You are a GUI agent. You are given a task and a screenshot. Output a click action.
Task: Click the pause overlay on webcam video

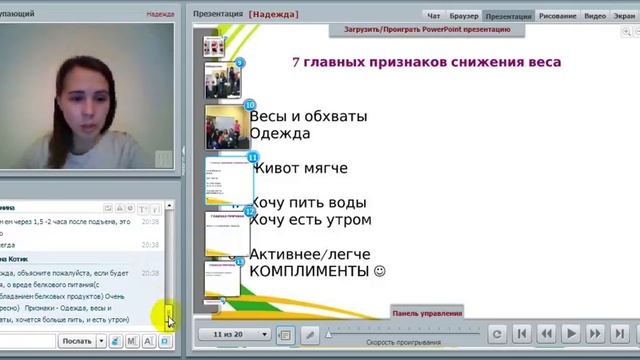[x=164, y=159]
